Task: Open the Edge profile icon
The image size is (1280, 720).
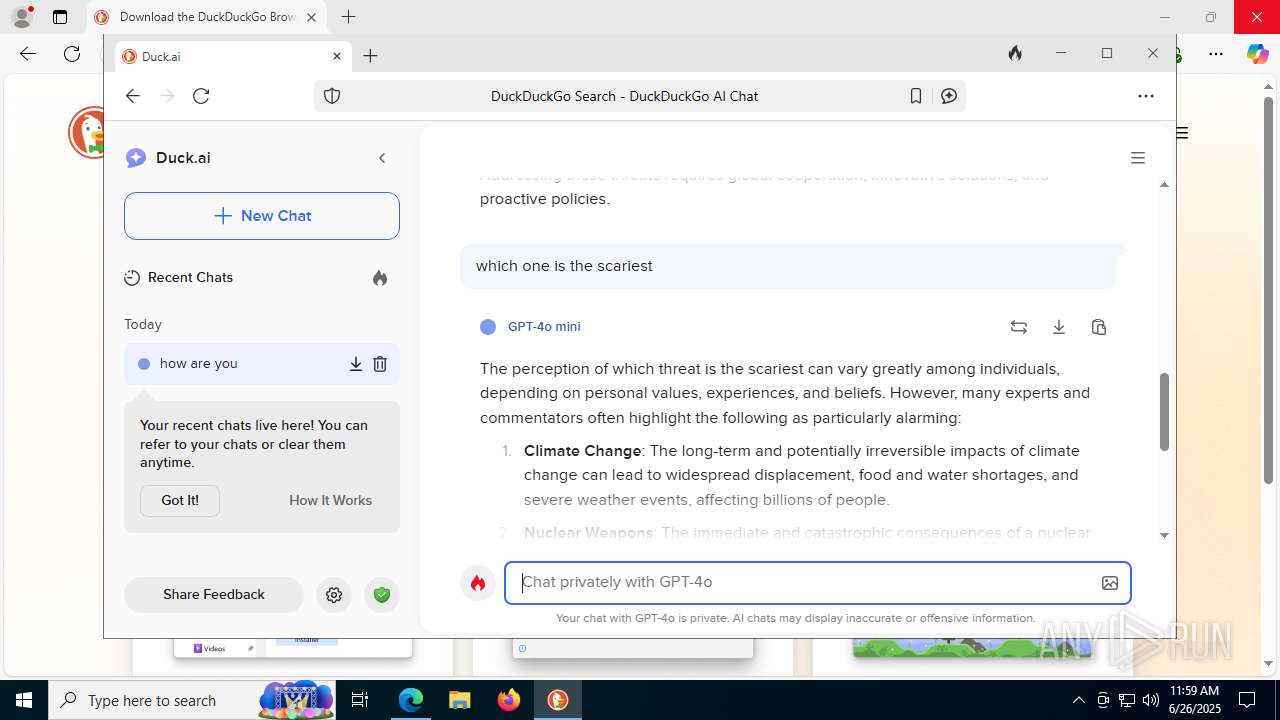Action: (22, 17)
